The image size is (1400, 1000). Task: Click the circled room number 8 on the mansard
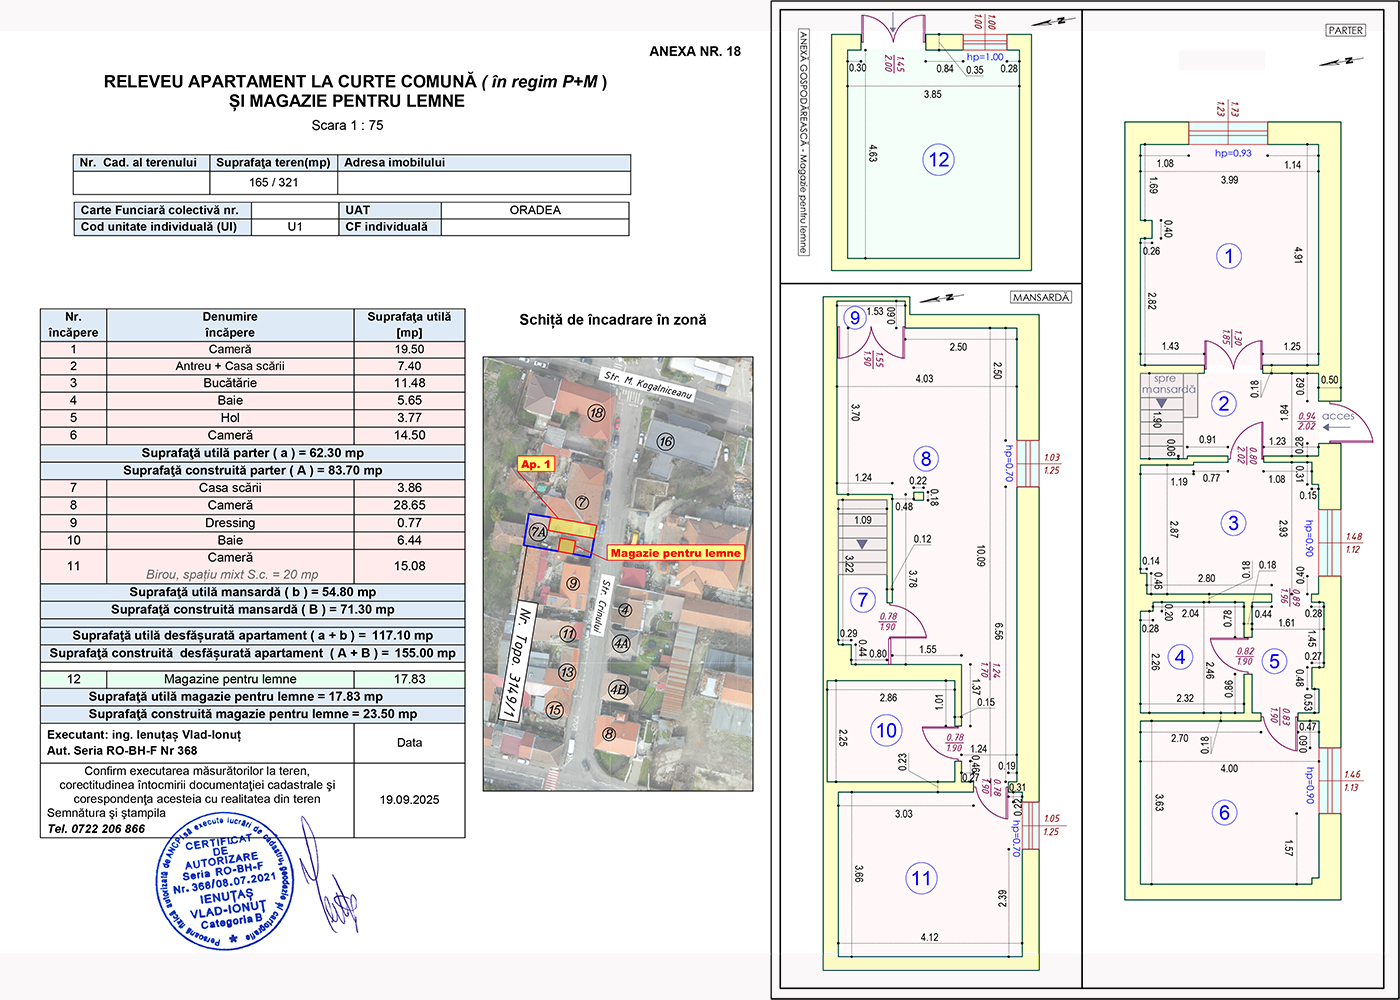tap(928, 460)
